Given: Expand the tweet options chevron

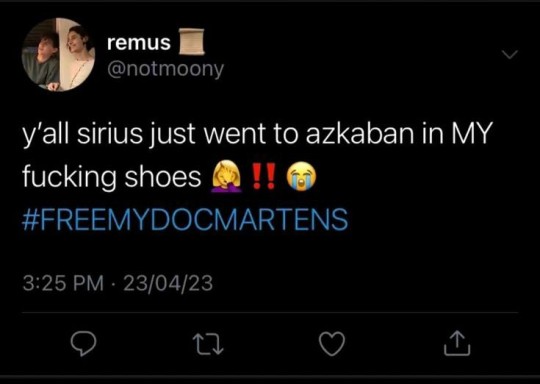Looking at the screenshot, I should 509,54.
